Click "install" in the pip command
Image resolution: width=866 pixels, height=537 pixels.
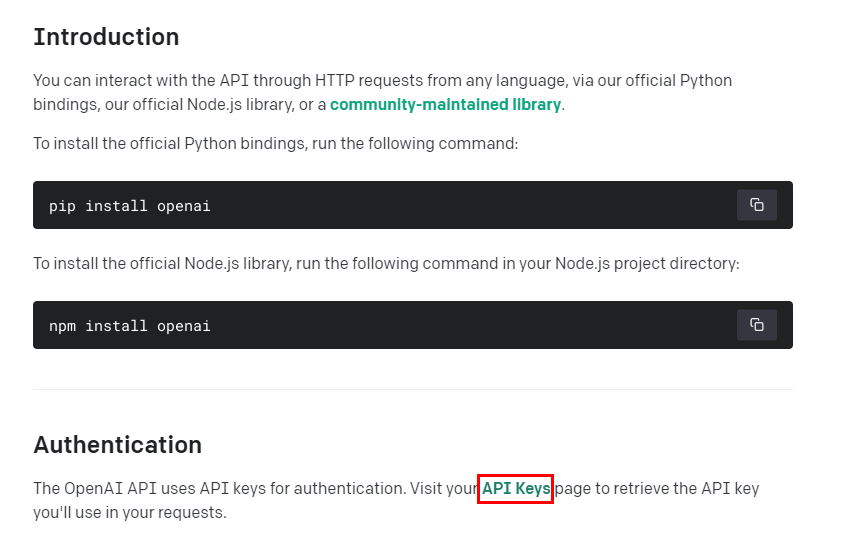[115, 206]
